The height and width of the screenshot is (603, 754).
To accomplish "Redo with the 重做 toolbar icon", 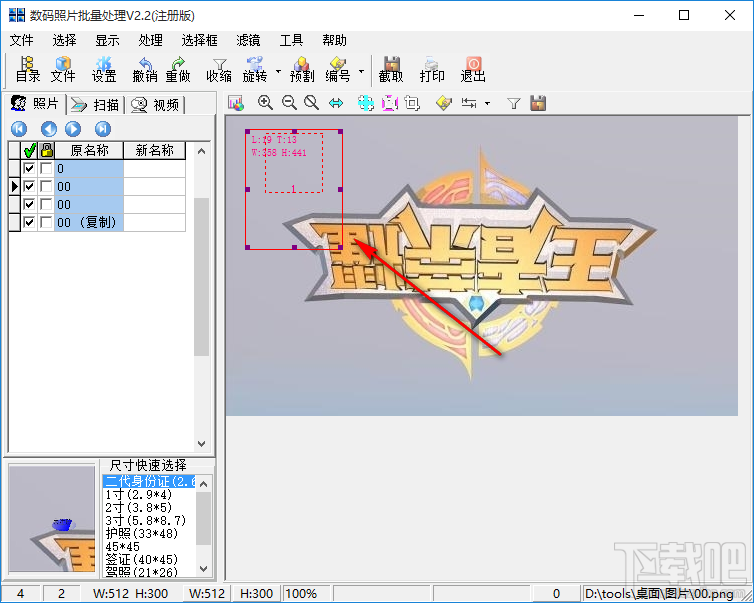I will click(178, 69).
